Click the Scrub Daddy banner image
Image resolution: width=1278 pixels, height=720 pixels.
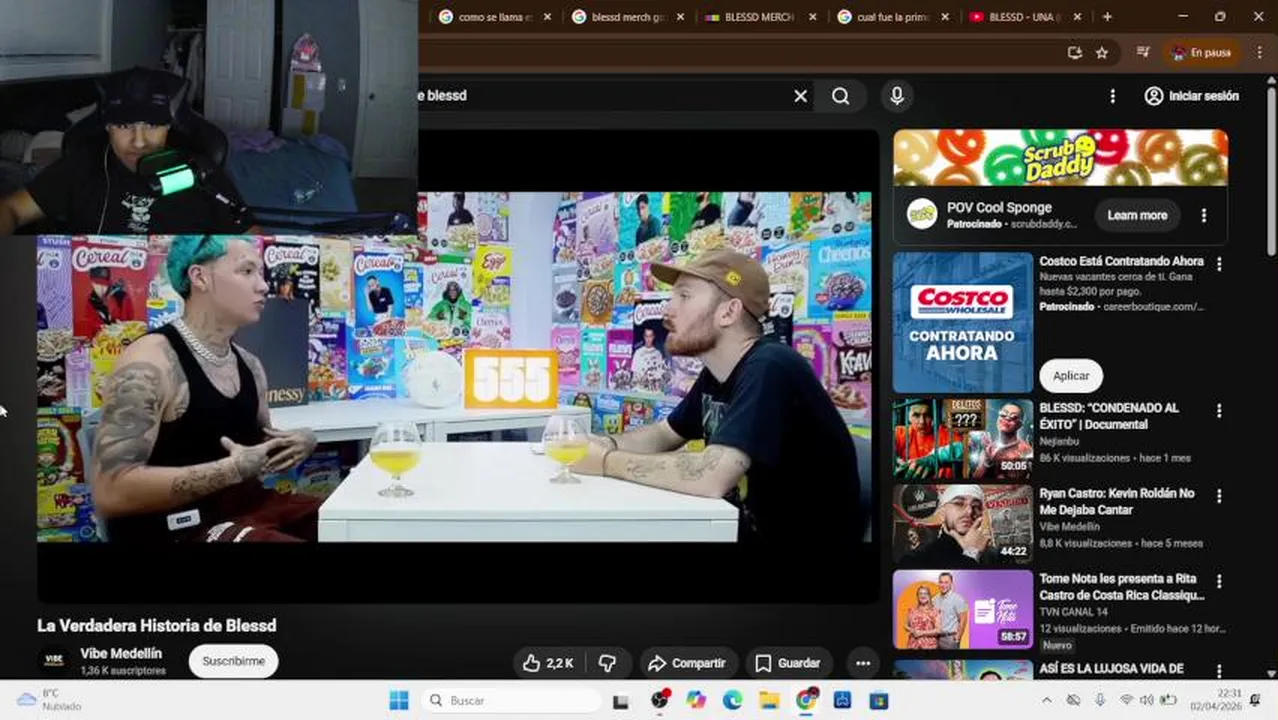tap(1060, 157)
